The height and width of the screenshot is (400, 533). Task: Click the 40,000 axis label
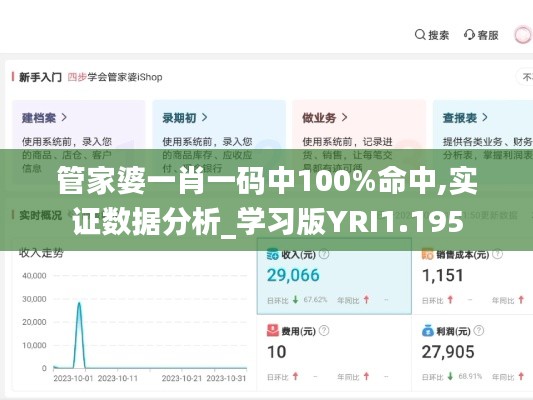click(34, 276)
